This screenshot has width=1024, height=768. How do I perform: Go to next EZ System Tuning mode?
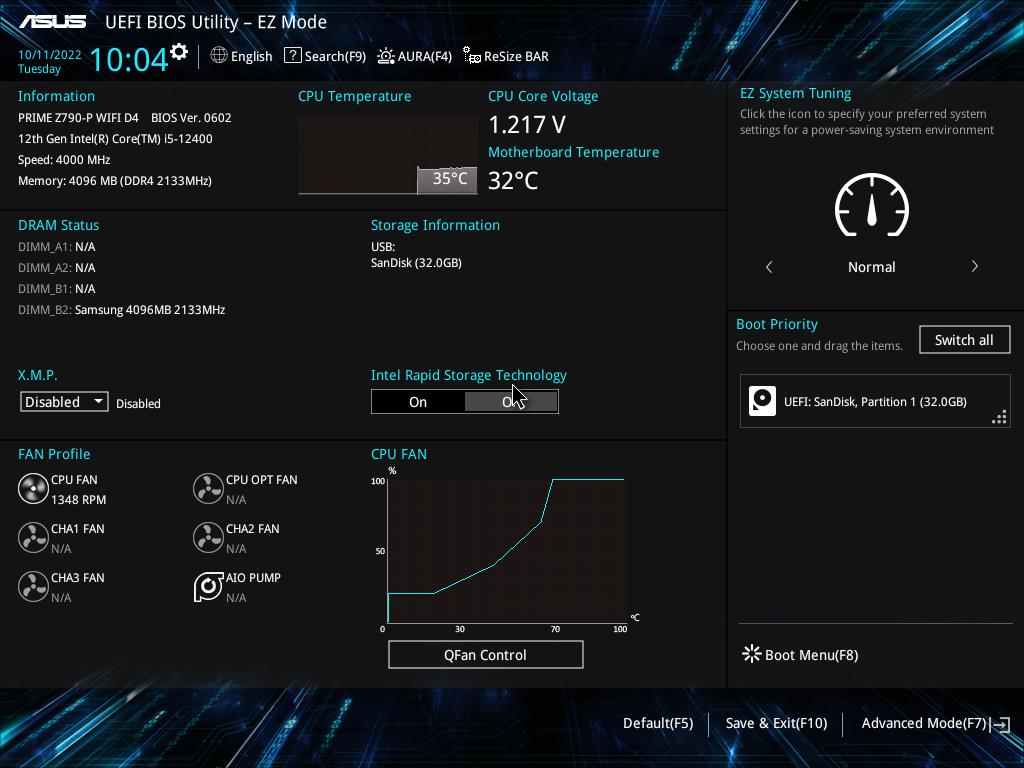coord(974,266)
